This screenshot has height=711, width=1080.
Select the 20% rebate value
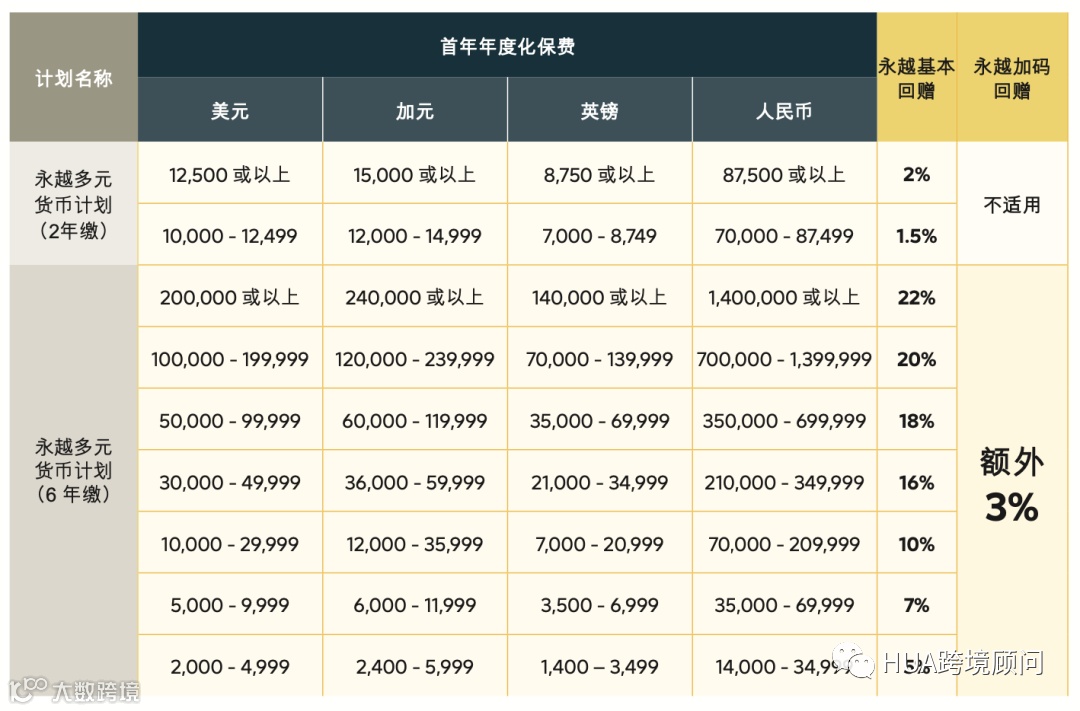(x=917, y=358)
